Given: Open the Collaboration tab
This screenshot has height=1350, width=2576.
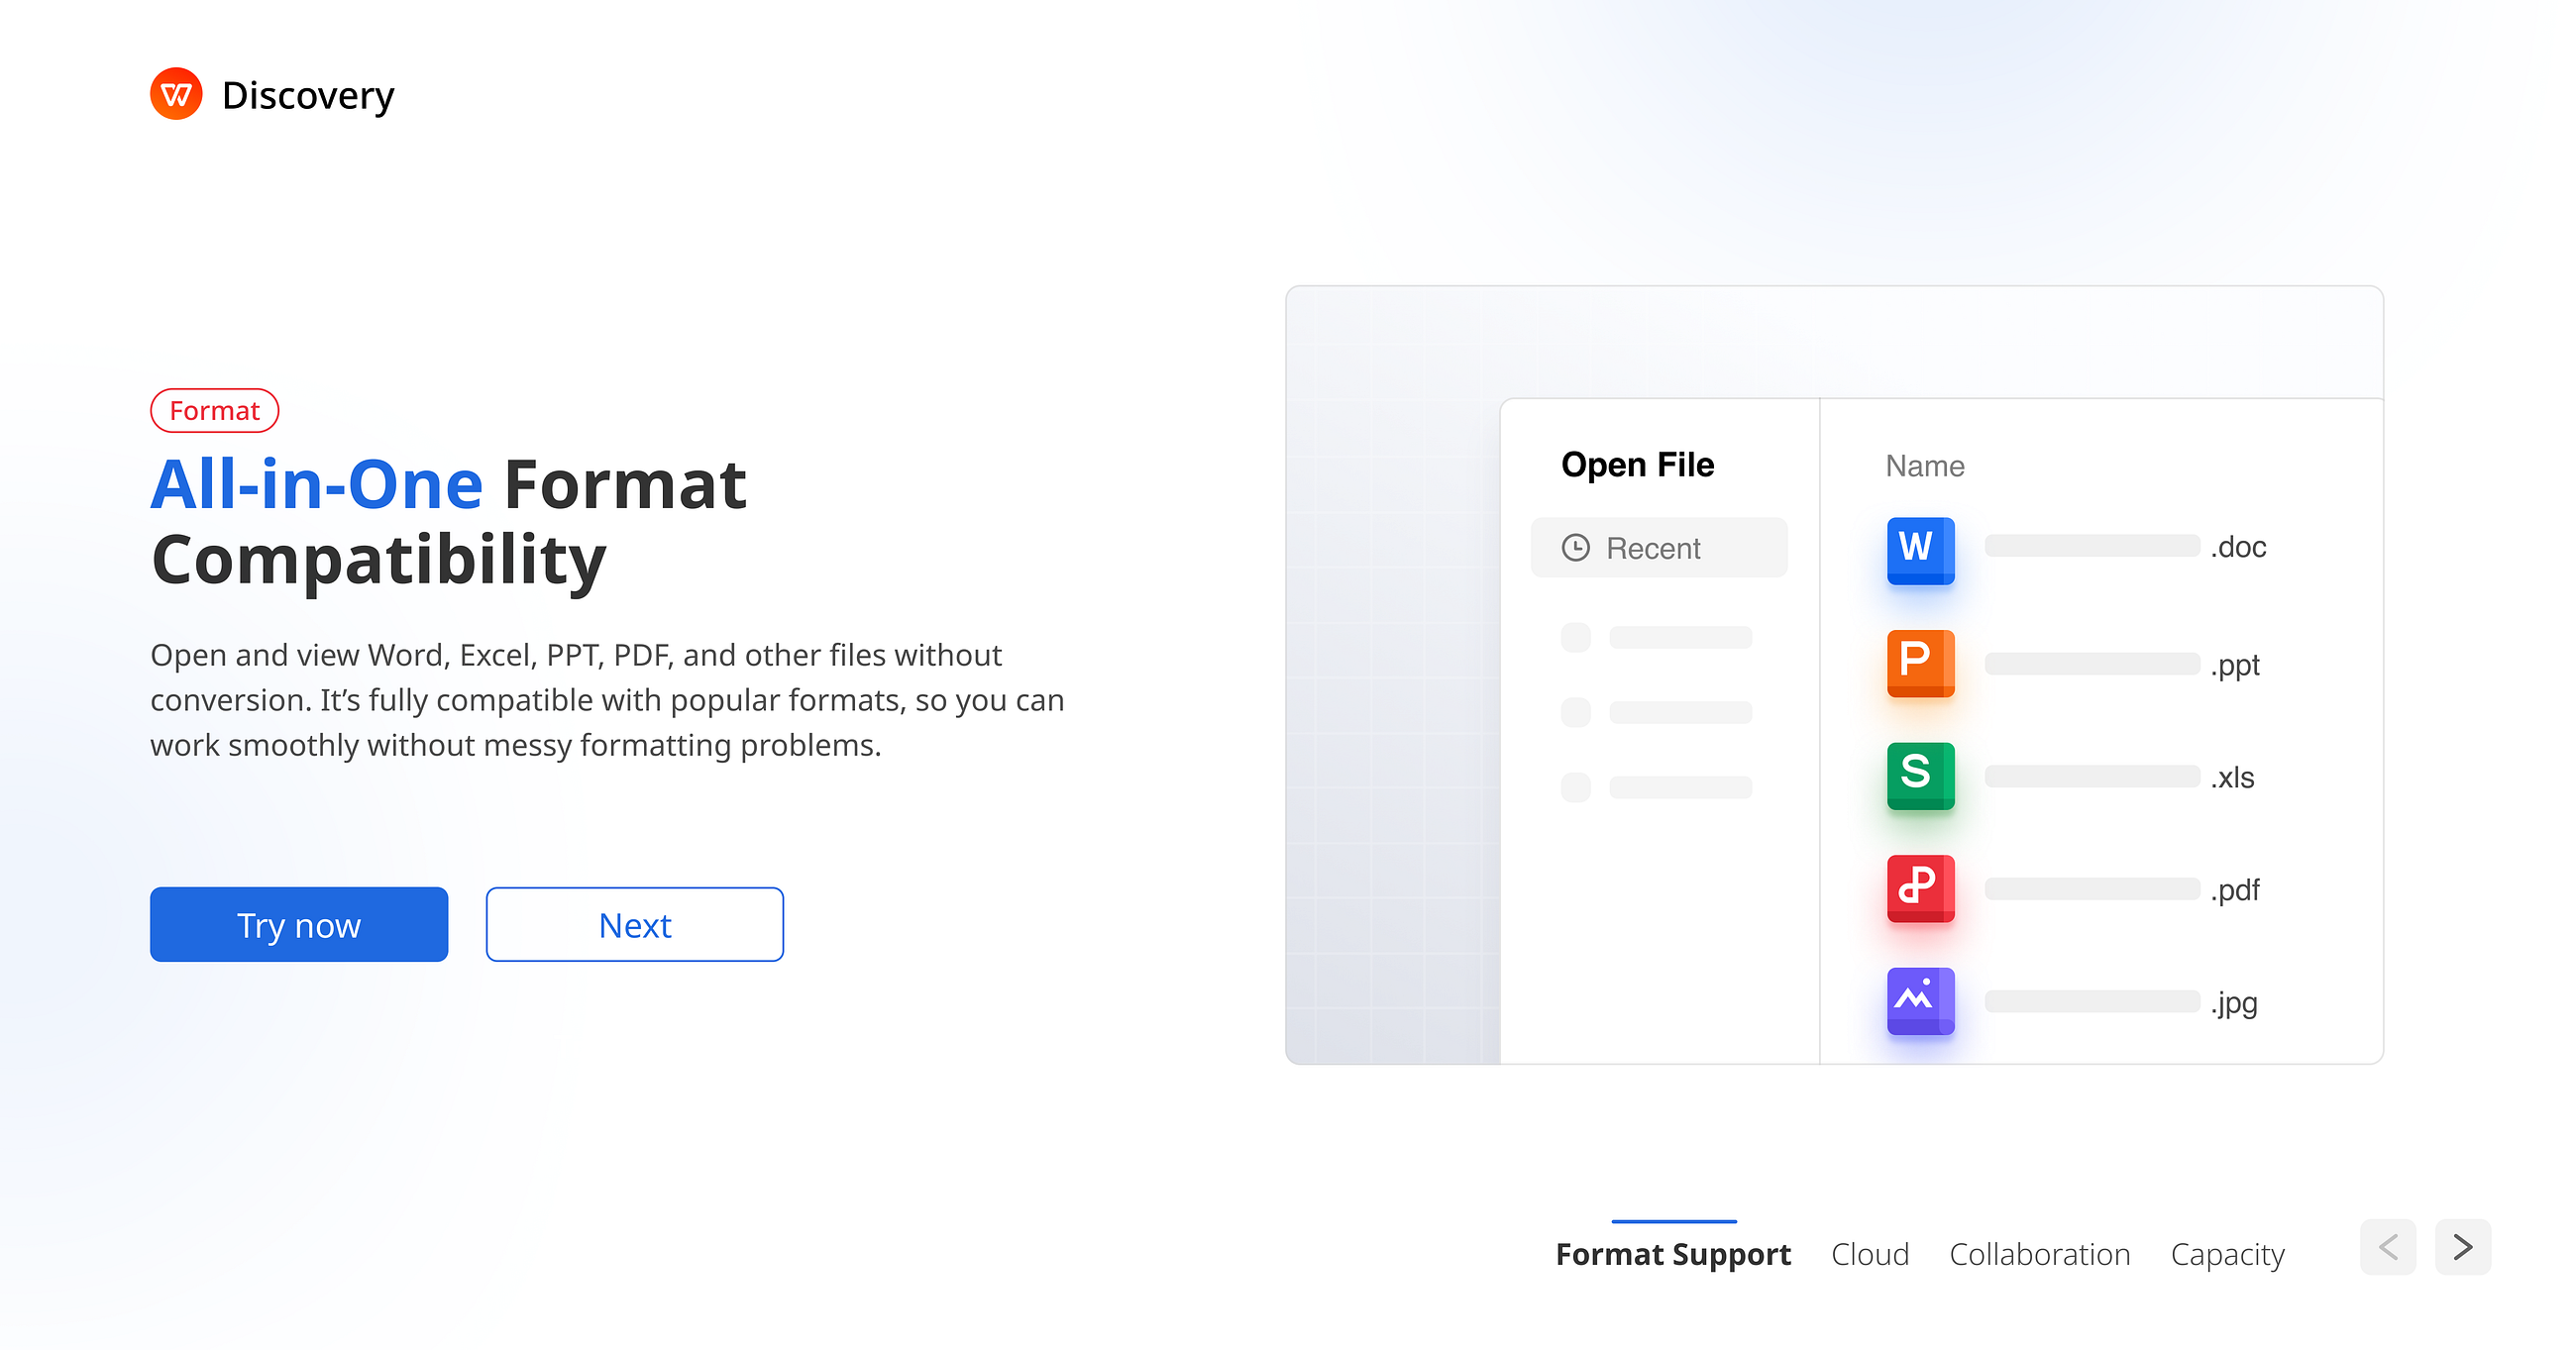Looking at the screenshot, I should [2040, 1254].
